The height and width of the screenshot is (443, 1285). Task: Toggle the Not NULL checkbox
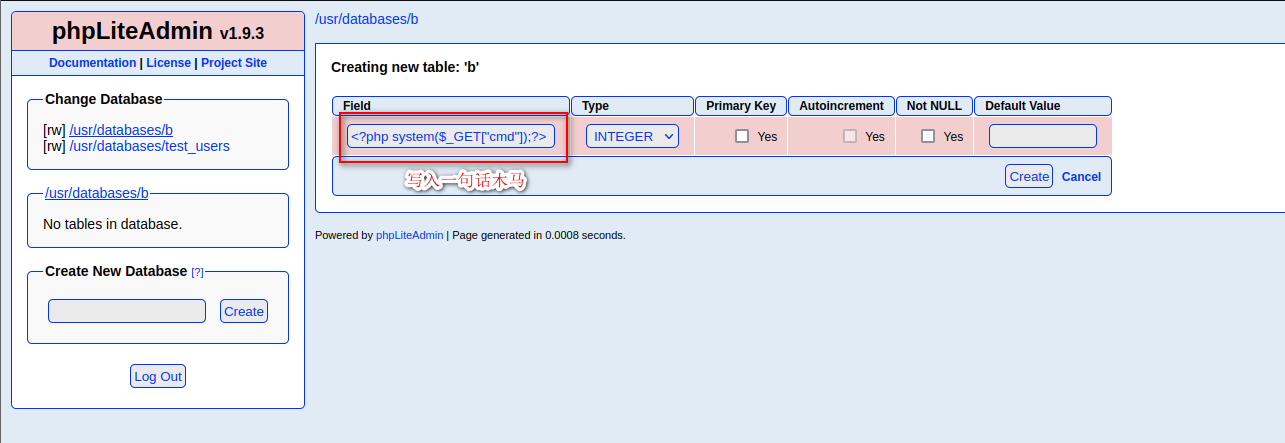[x=928, y=136]
